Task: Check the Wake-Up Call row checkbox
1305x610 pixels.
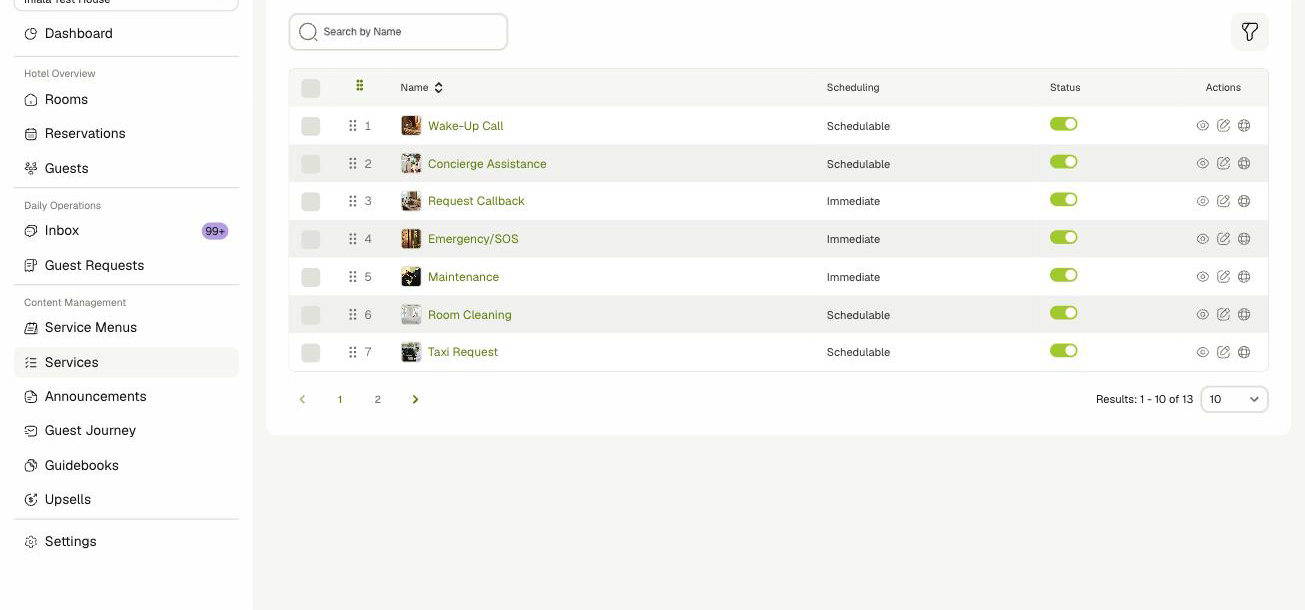Action: [x=311, y=126]
